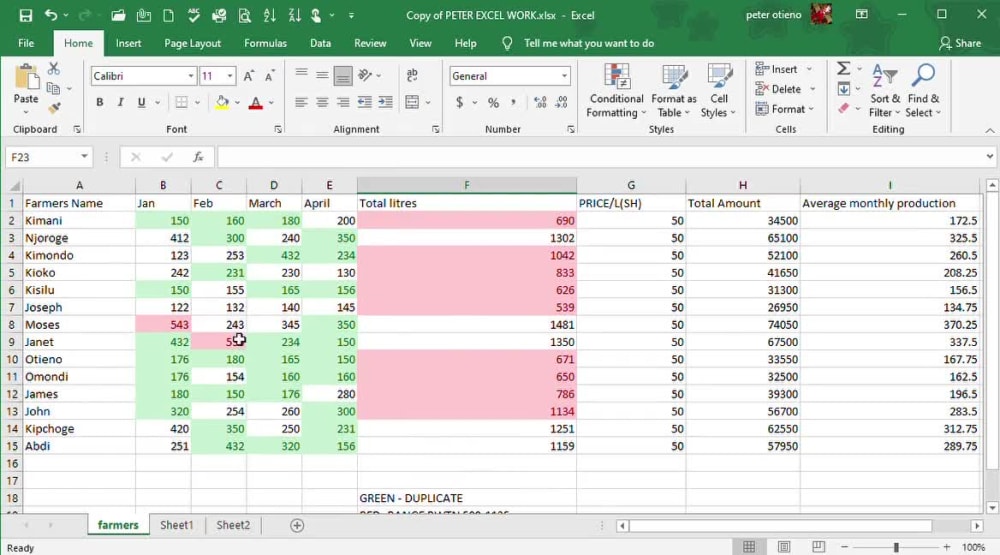
Task: Click Delete cells button
Action: pyautogui.click(x=778, y=89)
